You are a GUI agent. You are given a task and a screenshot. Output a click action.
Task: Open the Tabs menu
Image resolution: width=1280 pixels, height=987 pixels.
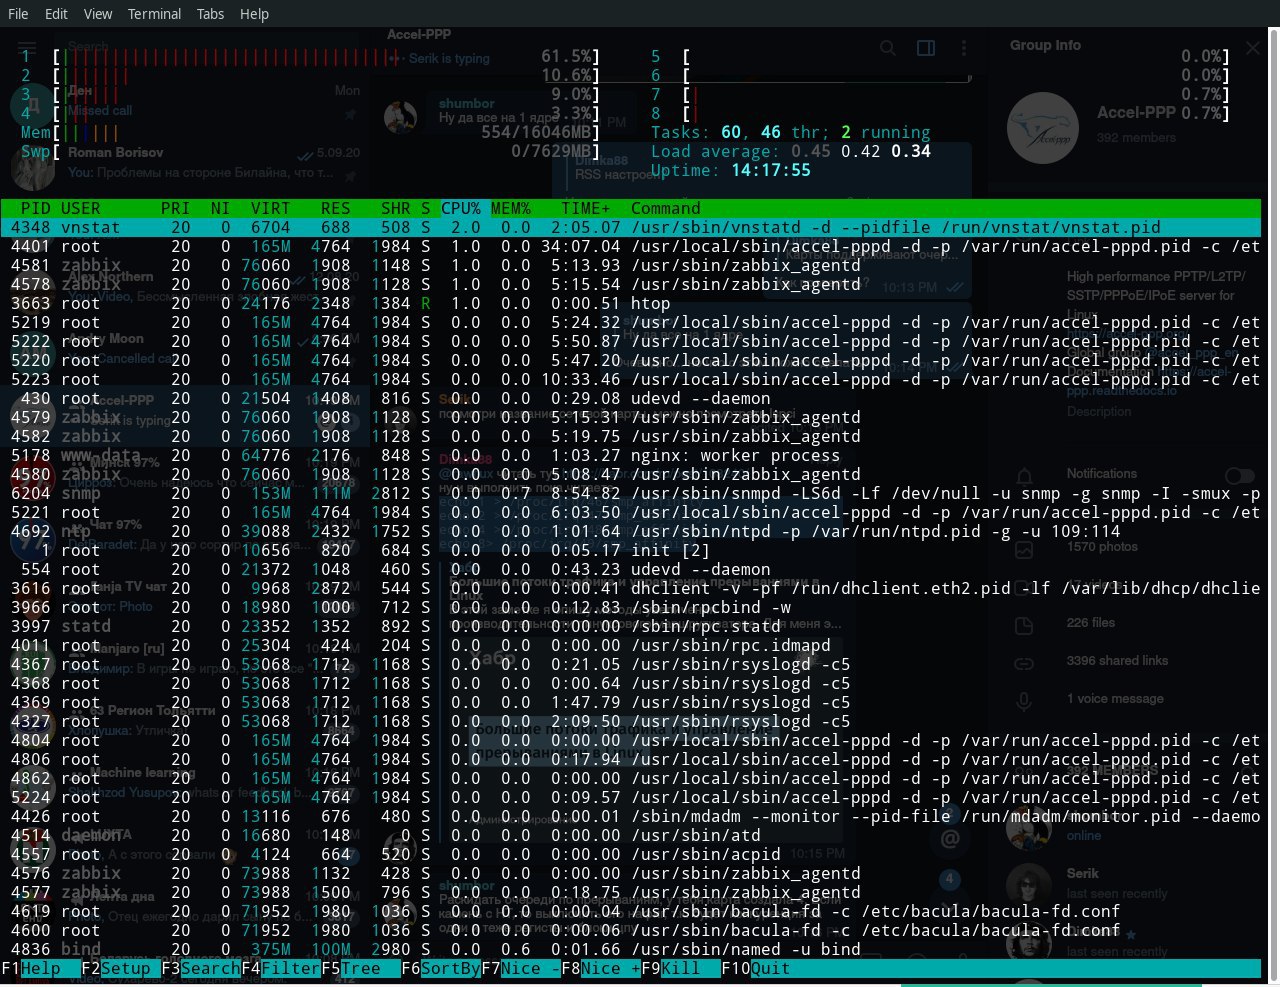pos(210,14)
